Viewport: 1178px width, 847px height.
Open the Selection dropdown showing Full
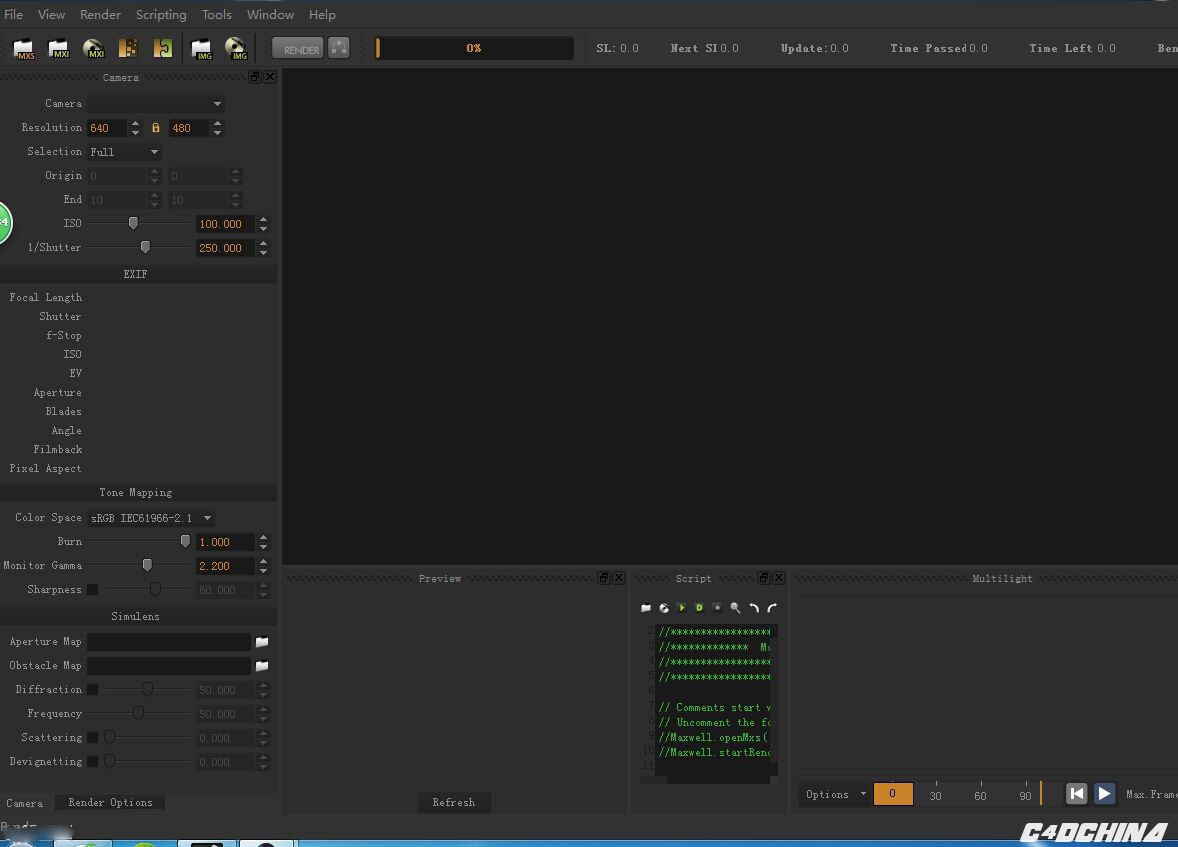[124, 152]
